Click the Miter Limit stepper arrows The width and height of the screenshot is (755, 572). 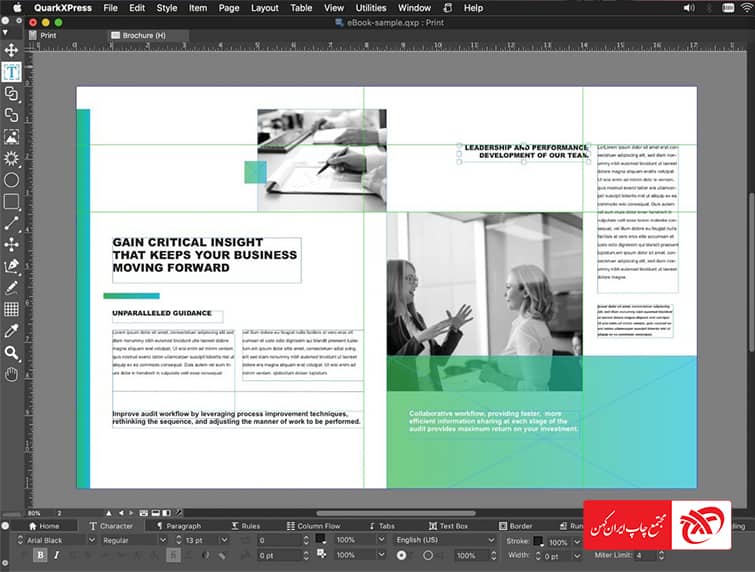click(x=661, y=555)
